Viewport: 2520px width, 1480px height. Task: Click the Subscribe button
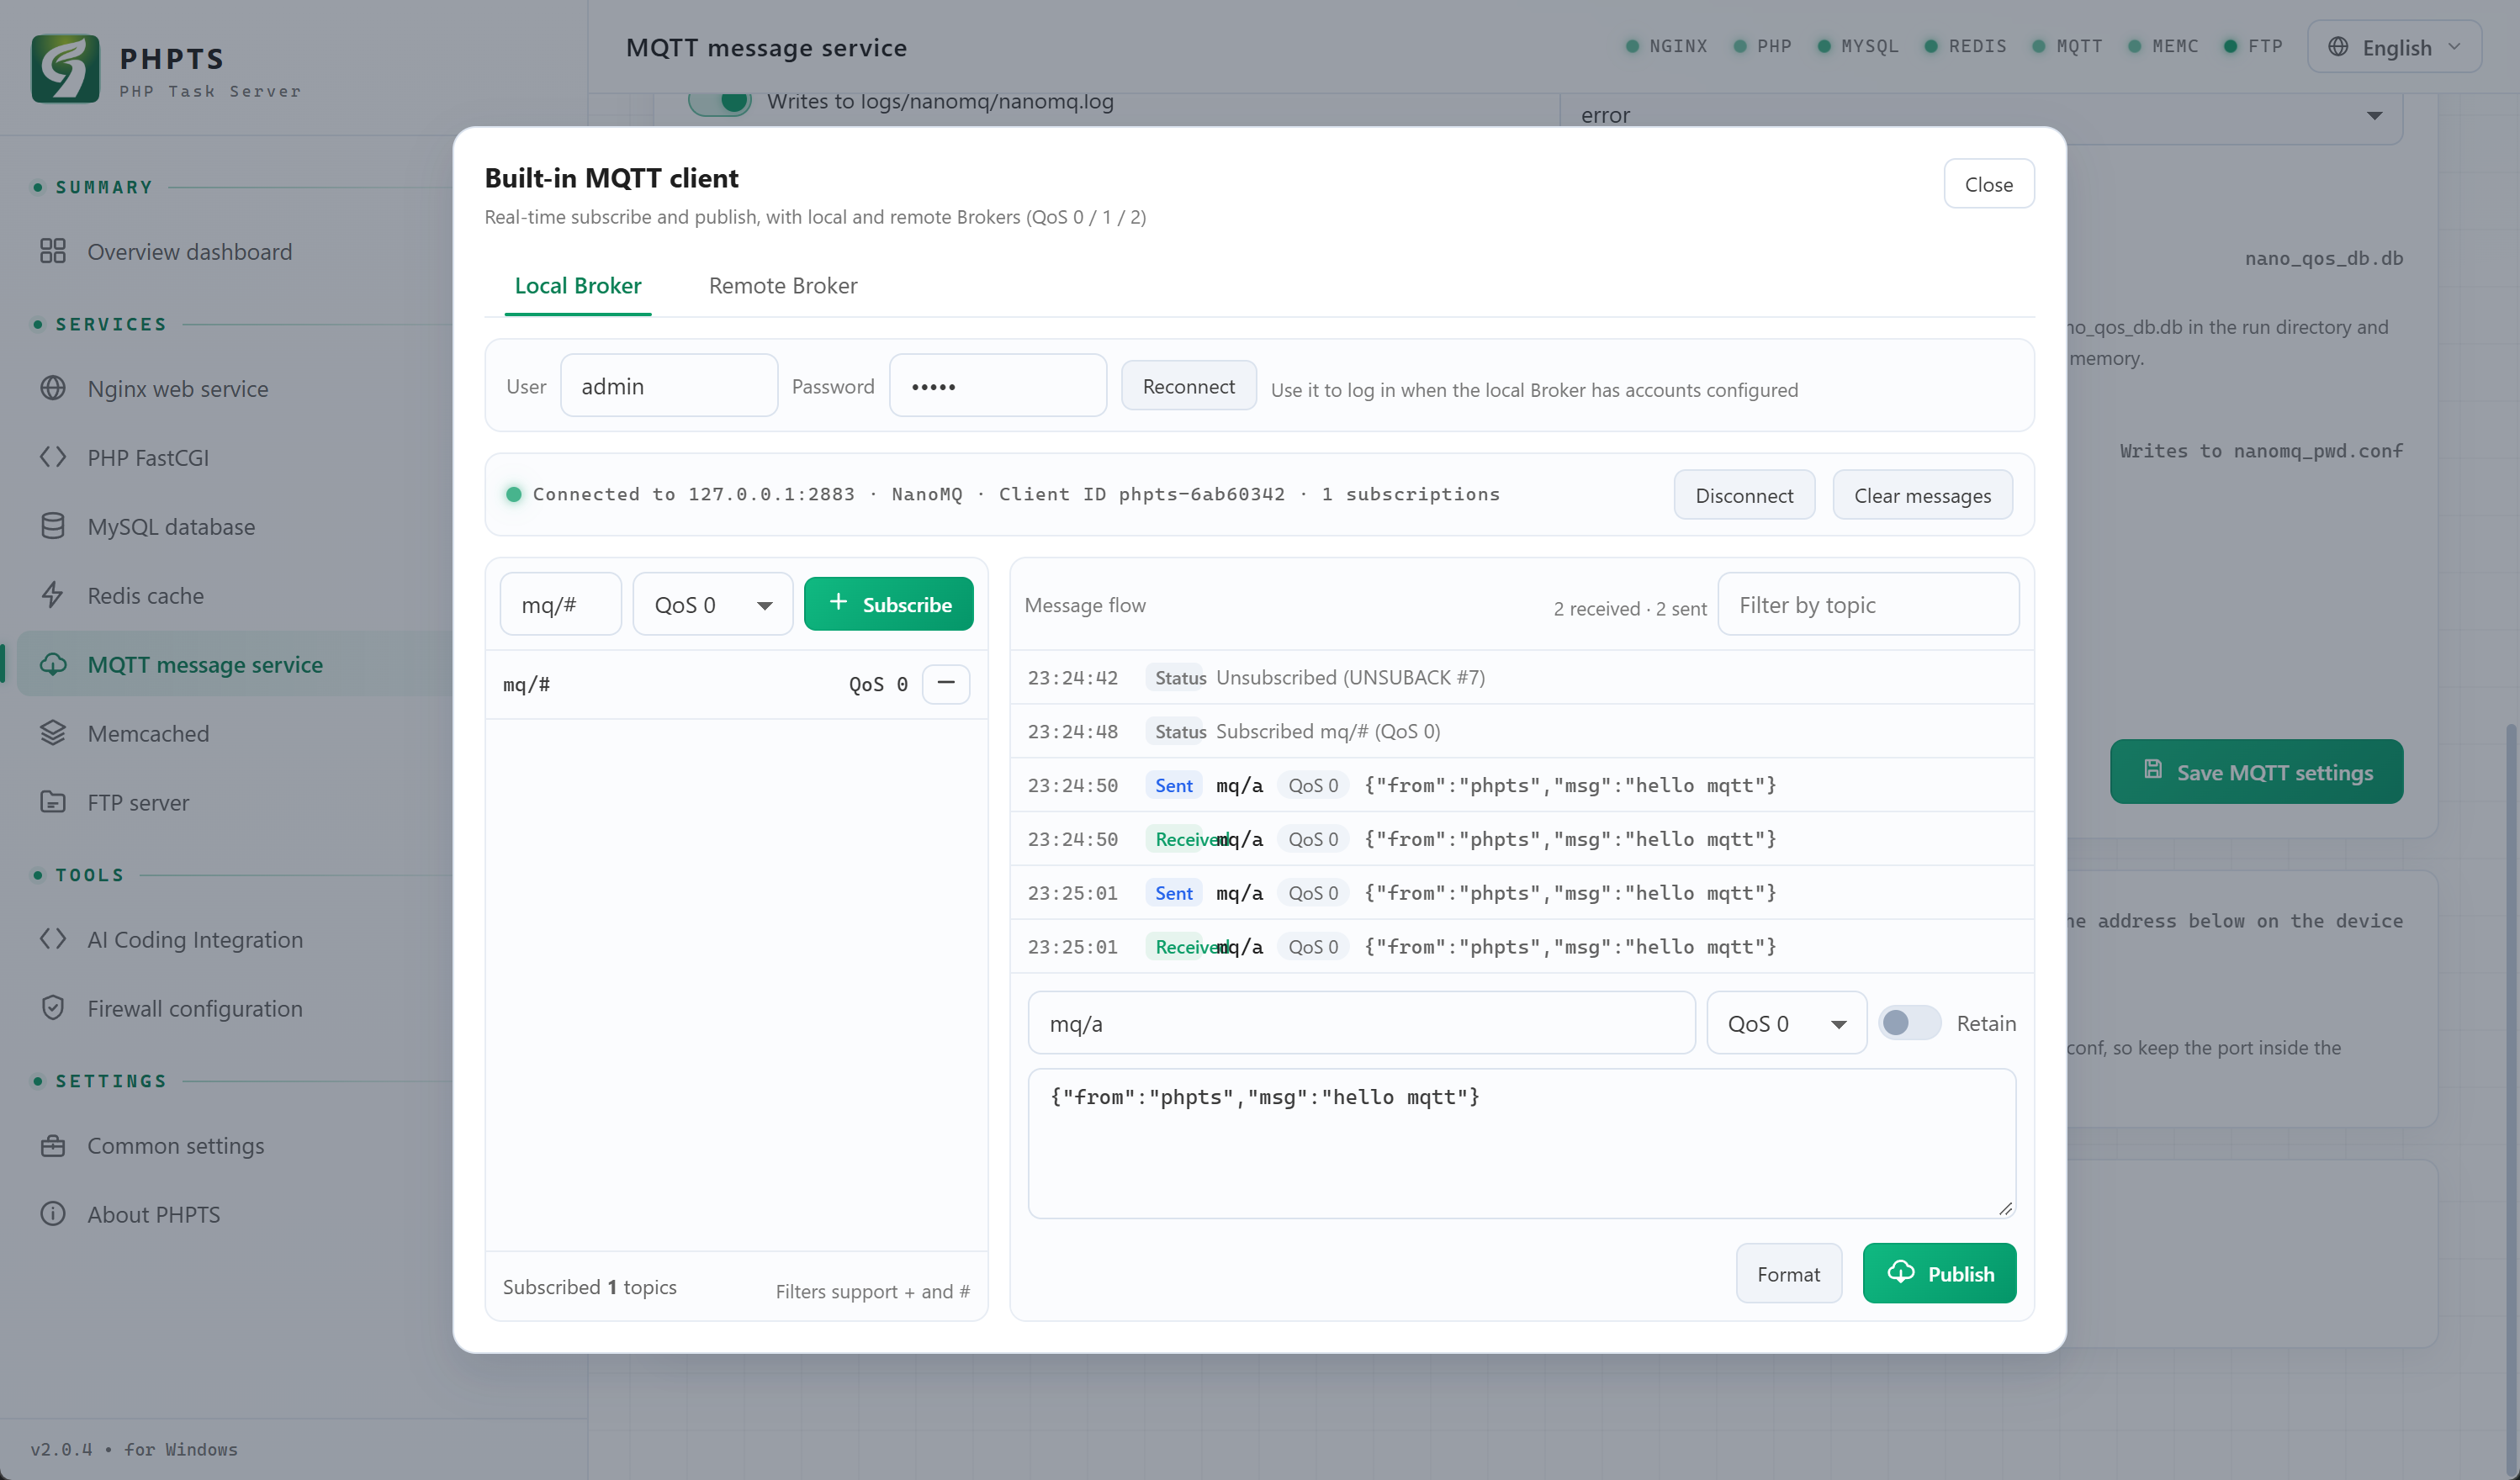click(x=888, y=604)
